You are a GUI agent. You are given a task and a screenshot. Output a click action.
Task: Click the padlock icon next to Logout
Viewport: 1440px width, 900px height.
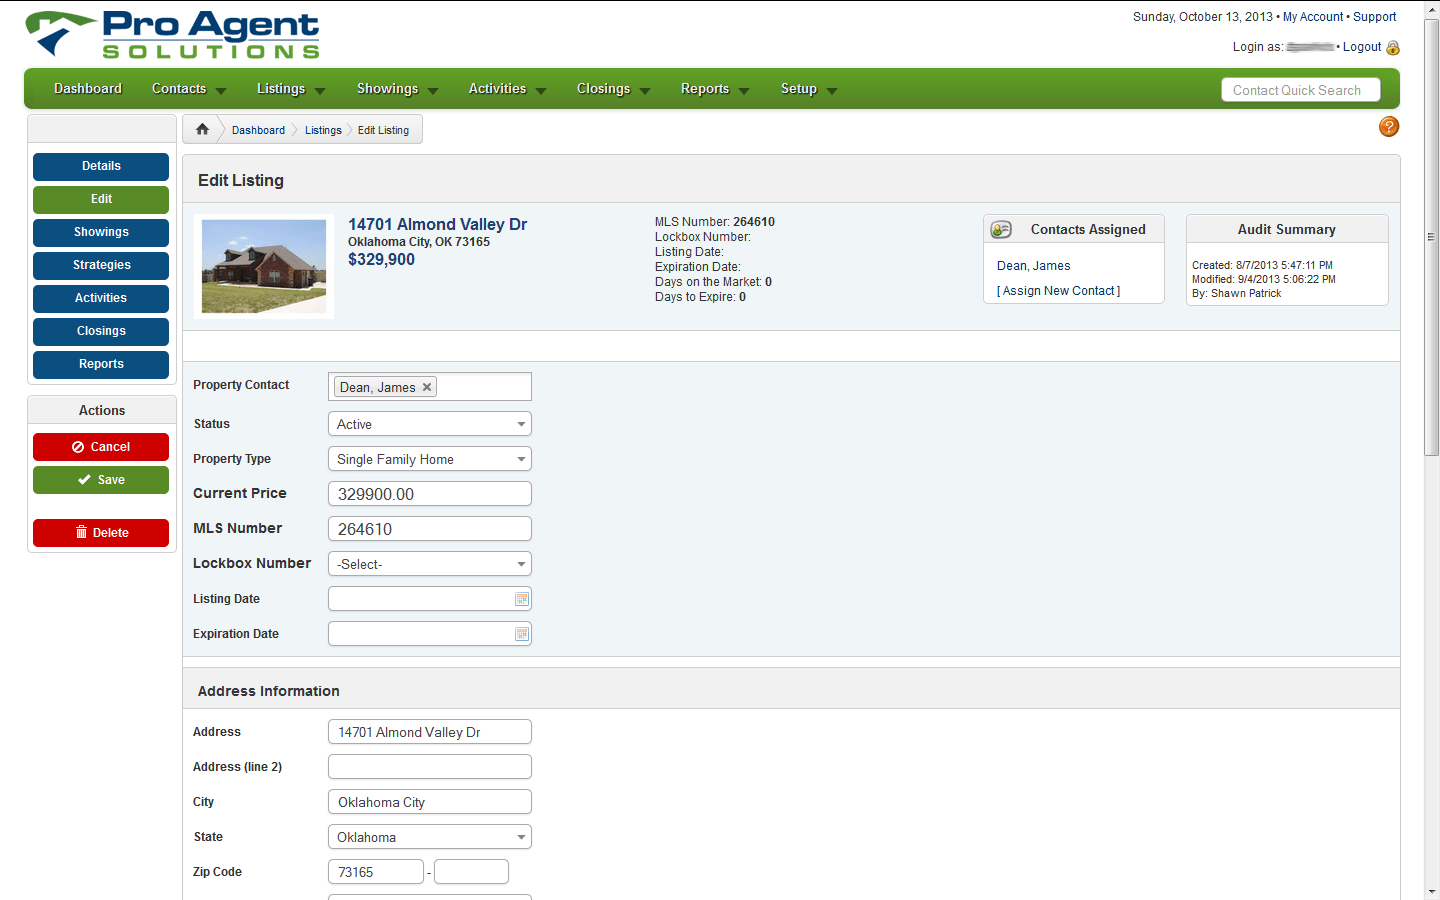pos(1396,47)
